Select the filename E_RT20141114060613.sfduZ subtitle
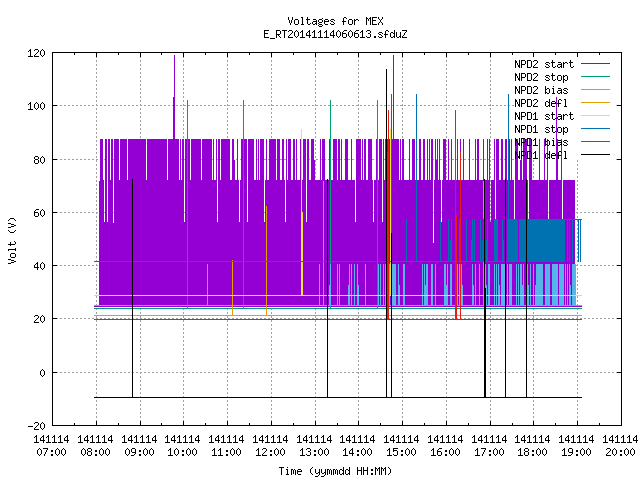The height and width of the screenshot is (480, 640). 335,34
